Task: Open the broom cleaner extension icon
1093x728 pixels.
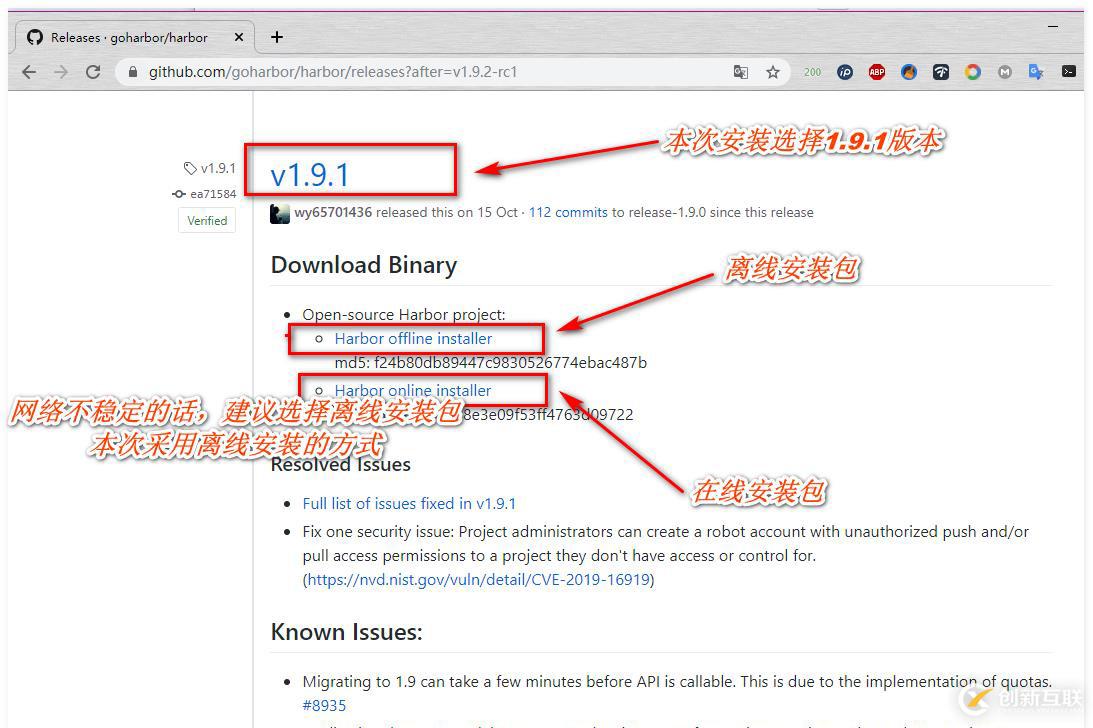Action: 909,72
